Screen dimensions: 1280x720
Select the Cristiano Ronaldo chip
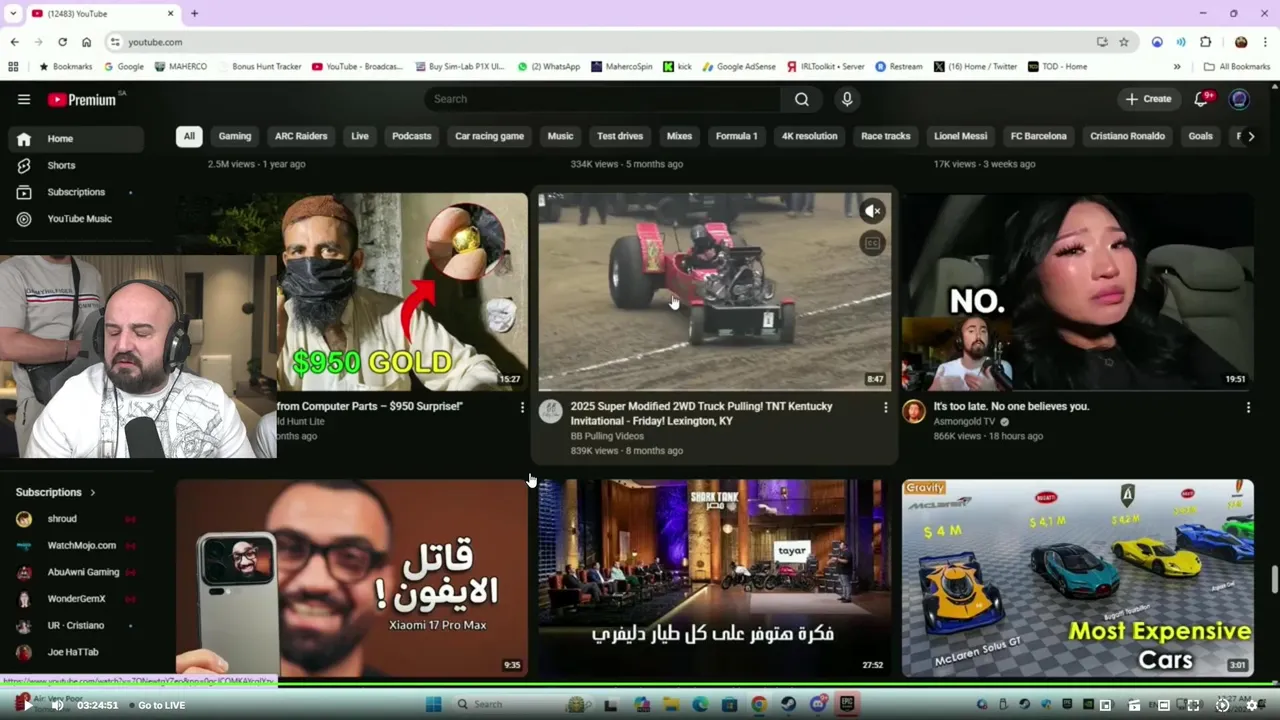(x=1128, y=136)
